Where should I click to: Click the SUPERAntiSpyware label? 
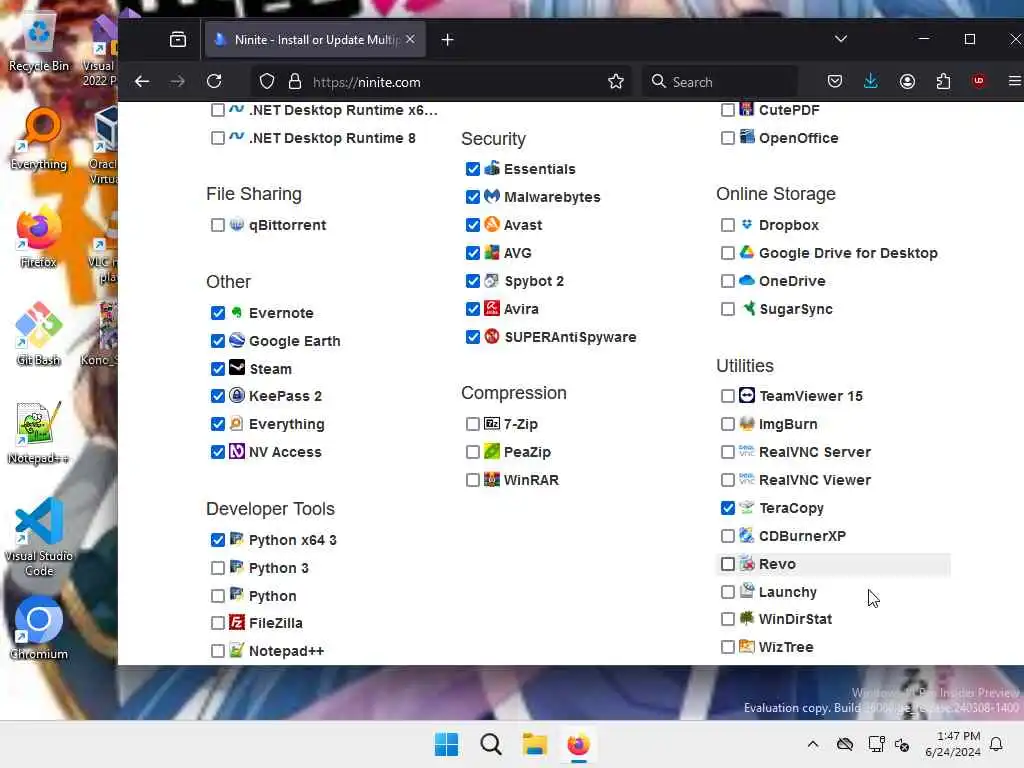570,338
